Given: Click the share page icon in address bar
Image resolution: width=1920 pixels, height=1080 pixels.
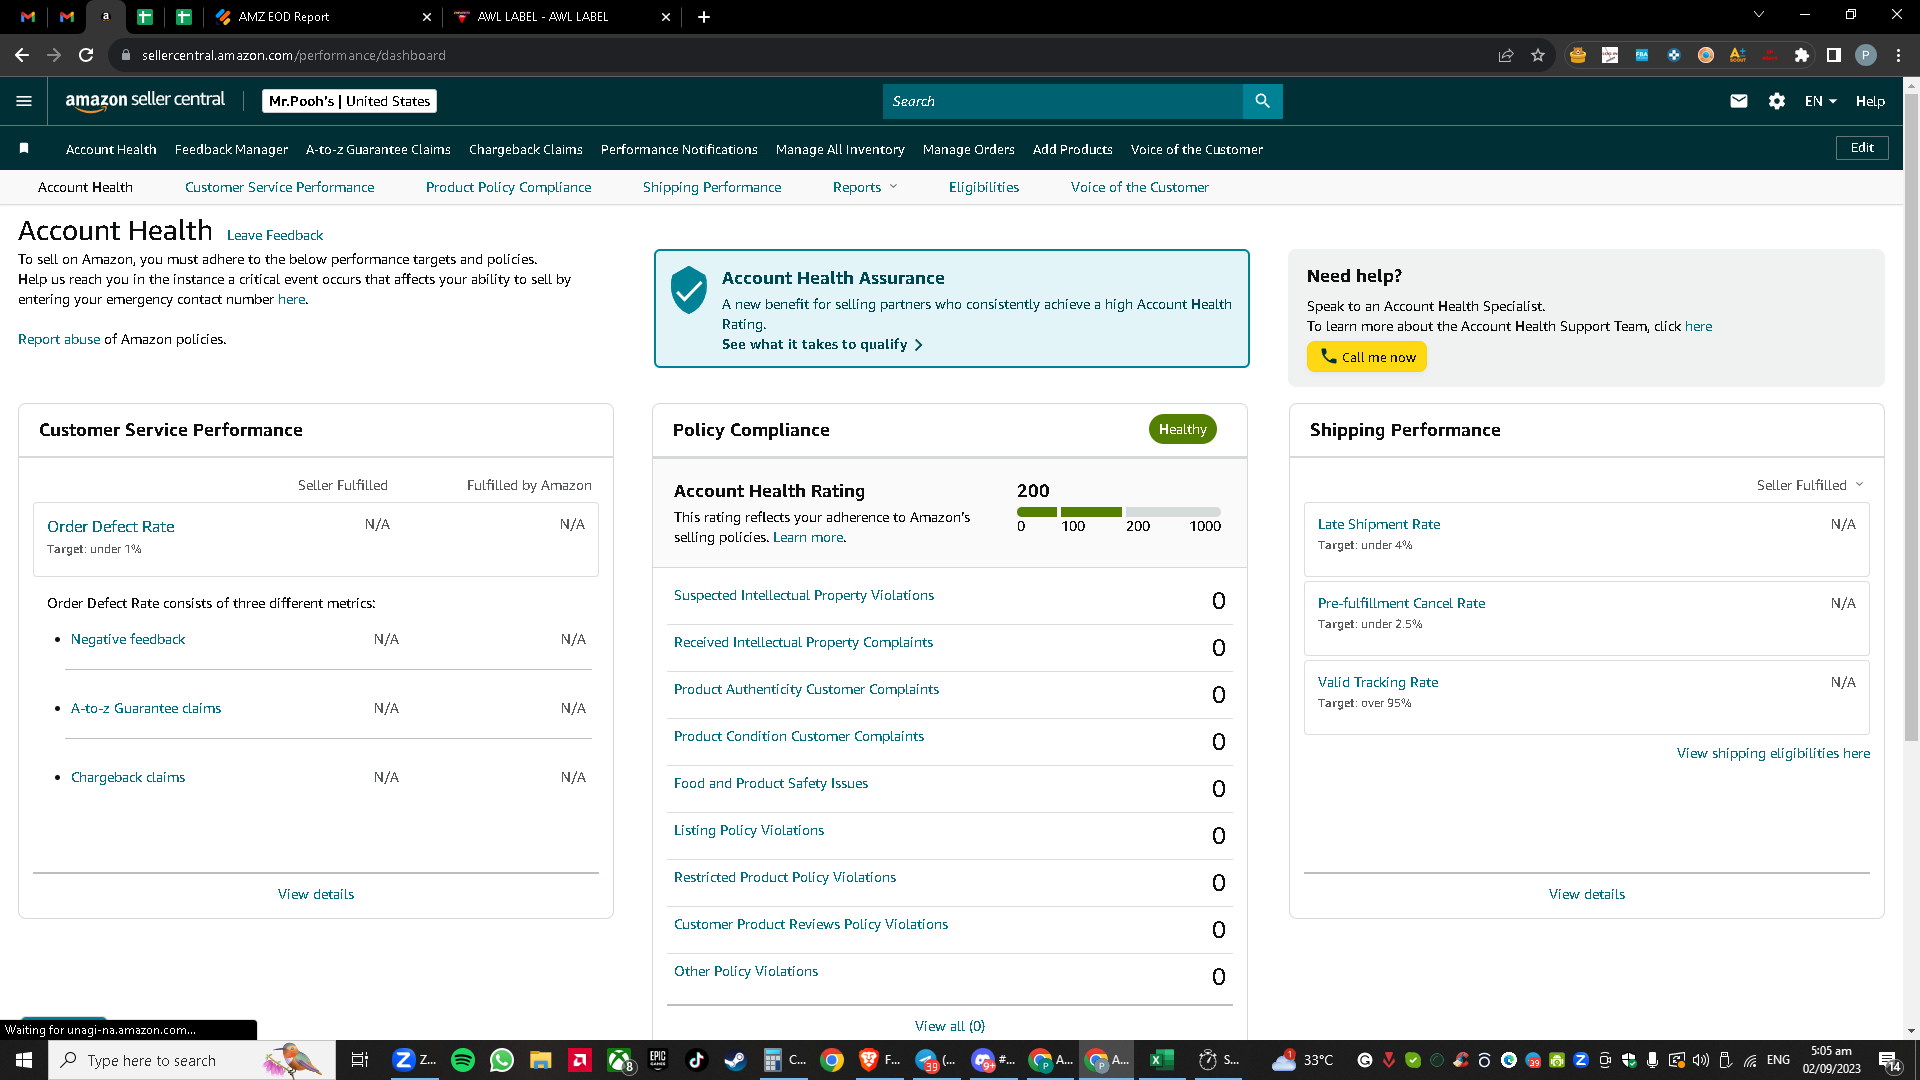Looking at the screenshot, I should 1506,55.
